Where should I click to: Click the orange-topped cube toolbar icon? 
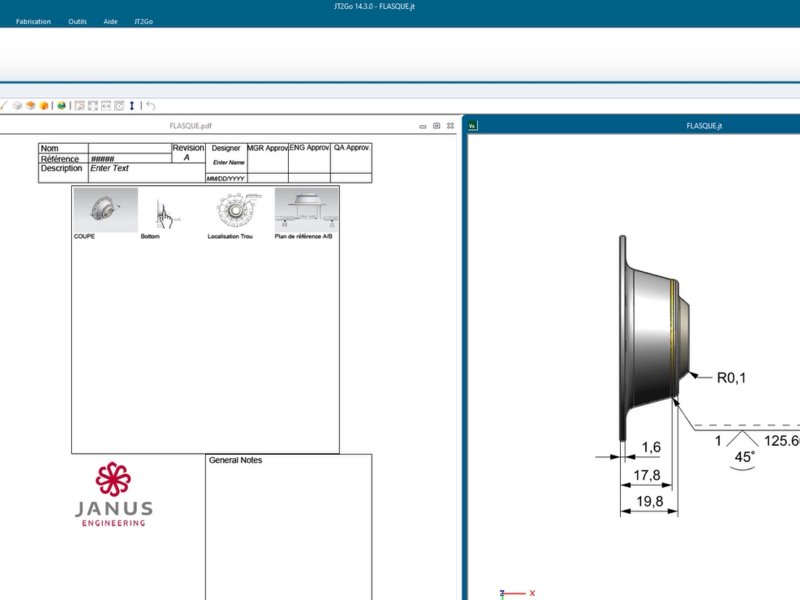coord(31,106)
